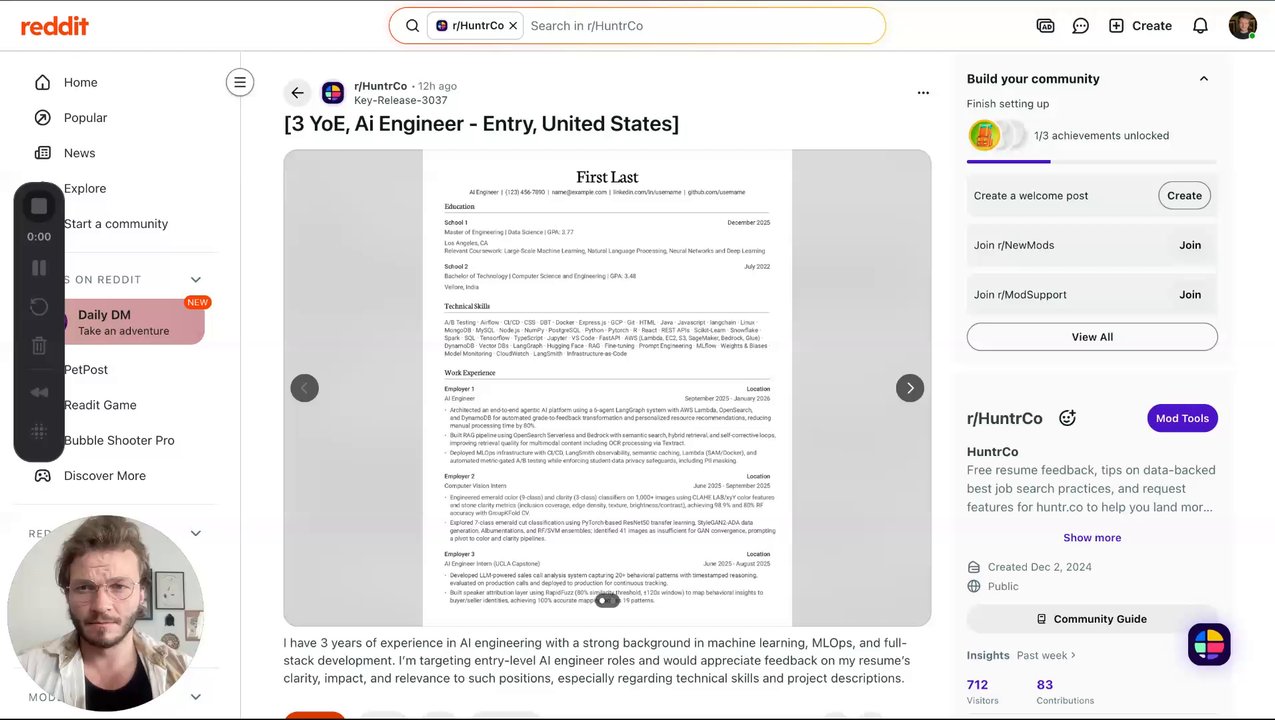
Task: Join r/ModSupport
Action: click(x=1190, y=295)
